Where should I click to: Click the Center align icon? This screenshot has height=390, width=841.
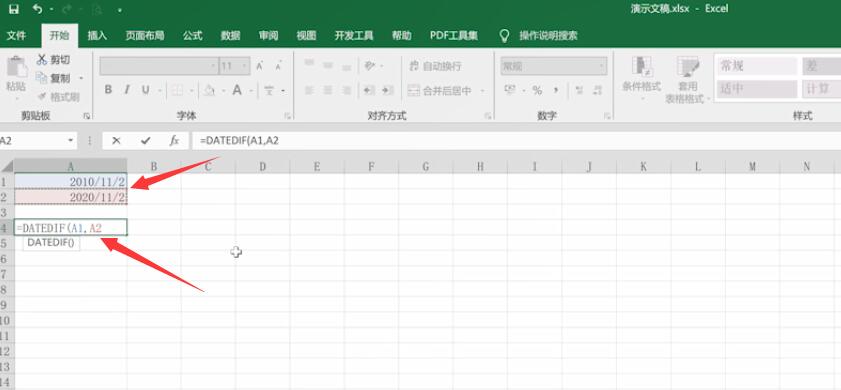(x=328, y=90)
